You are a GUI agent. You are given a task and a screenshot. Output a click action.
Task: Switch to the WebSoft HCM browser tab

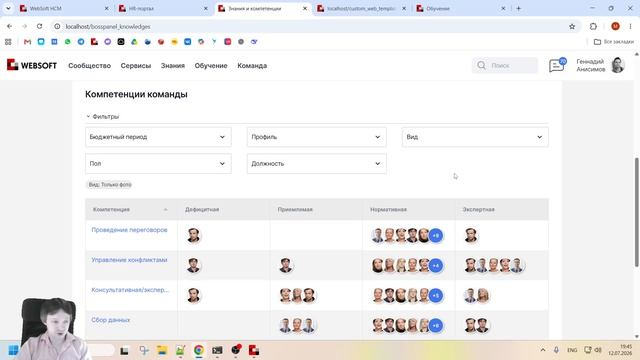tap(64, 8)
